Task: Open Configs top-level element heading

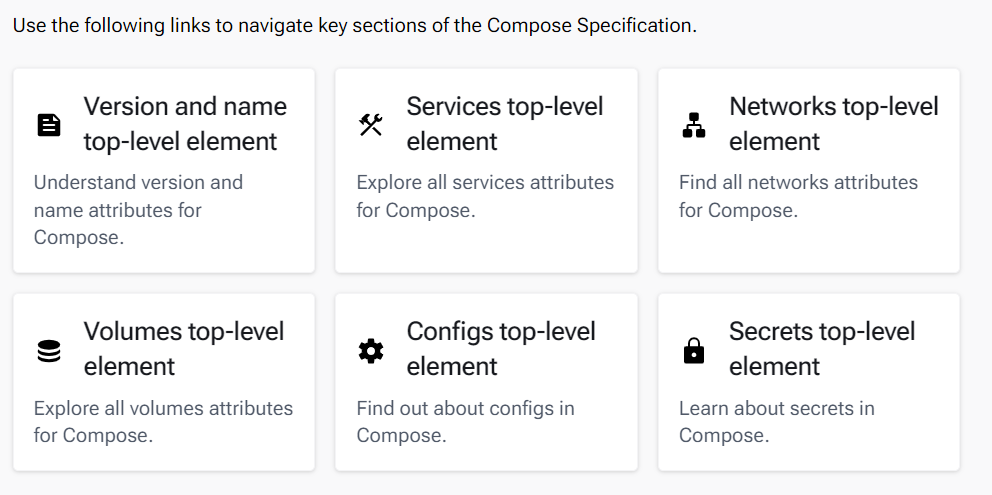Action: pyautogui.click(x=500, y=348)
